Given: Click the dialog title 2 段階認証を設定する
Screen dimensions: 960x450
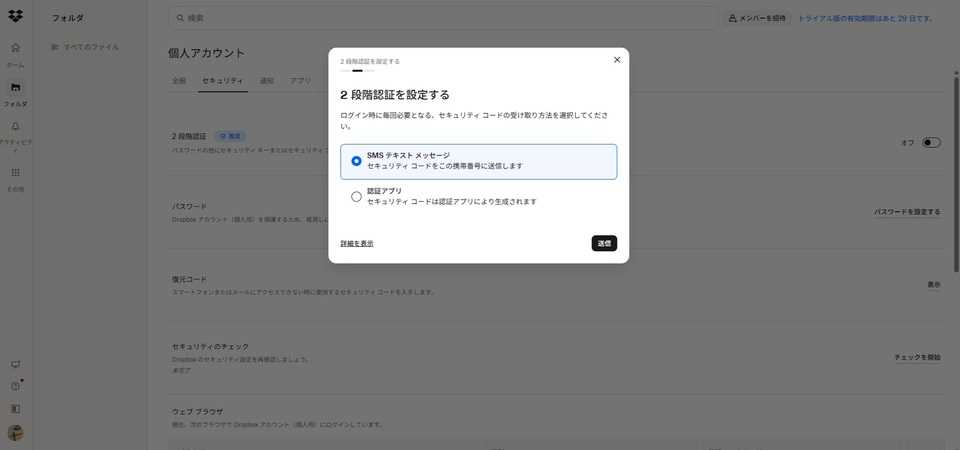Looking at the screenshot, I should (x=395, y=95).
